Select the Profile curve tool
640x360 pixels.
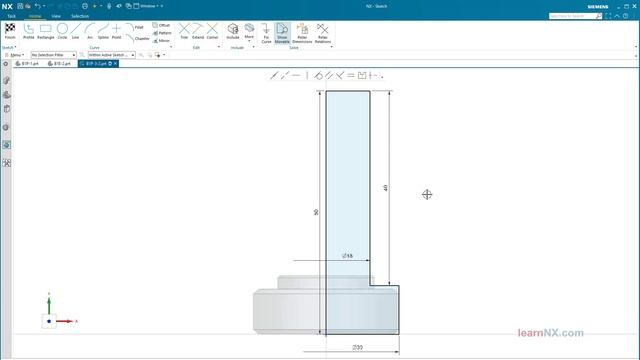click(29, 31)
